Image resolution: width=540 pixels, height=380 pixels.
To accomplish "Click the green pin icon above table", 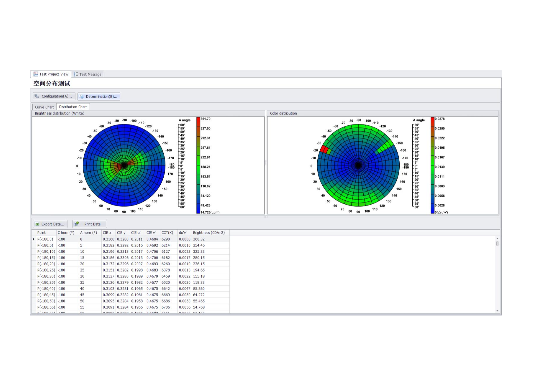I will coord(77,224).
